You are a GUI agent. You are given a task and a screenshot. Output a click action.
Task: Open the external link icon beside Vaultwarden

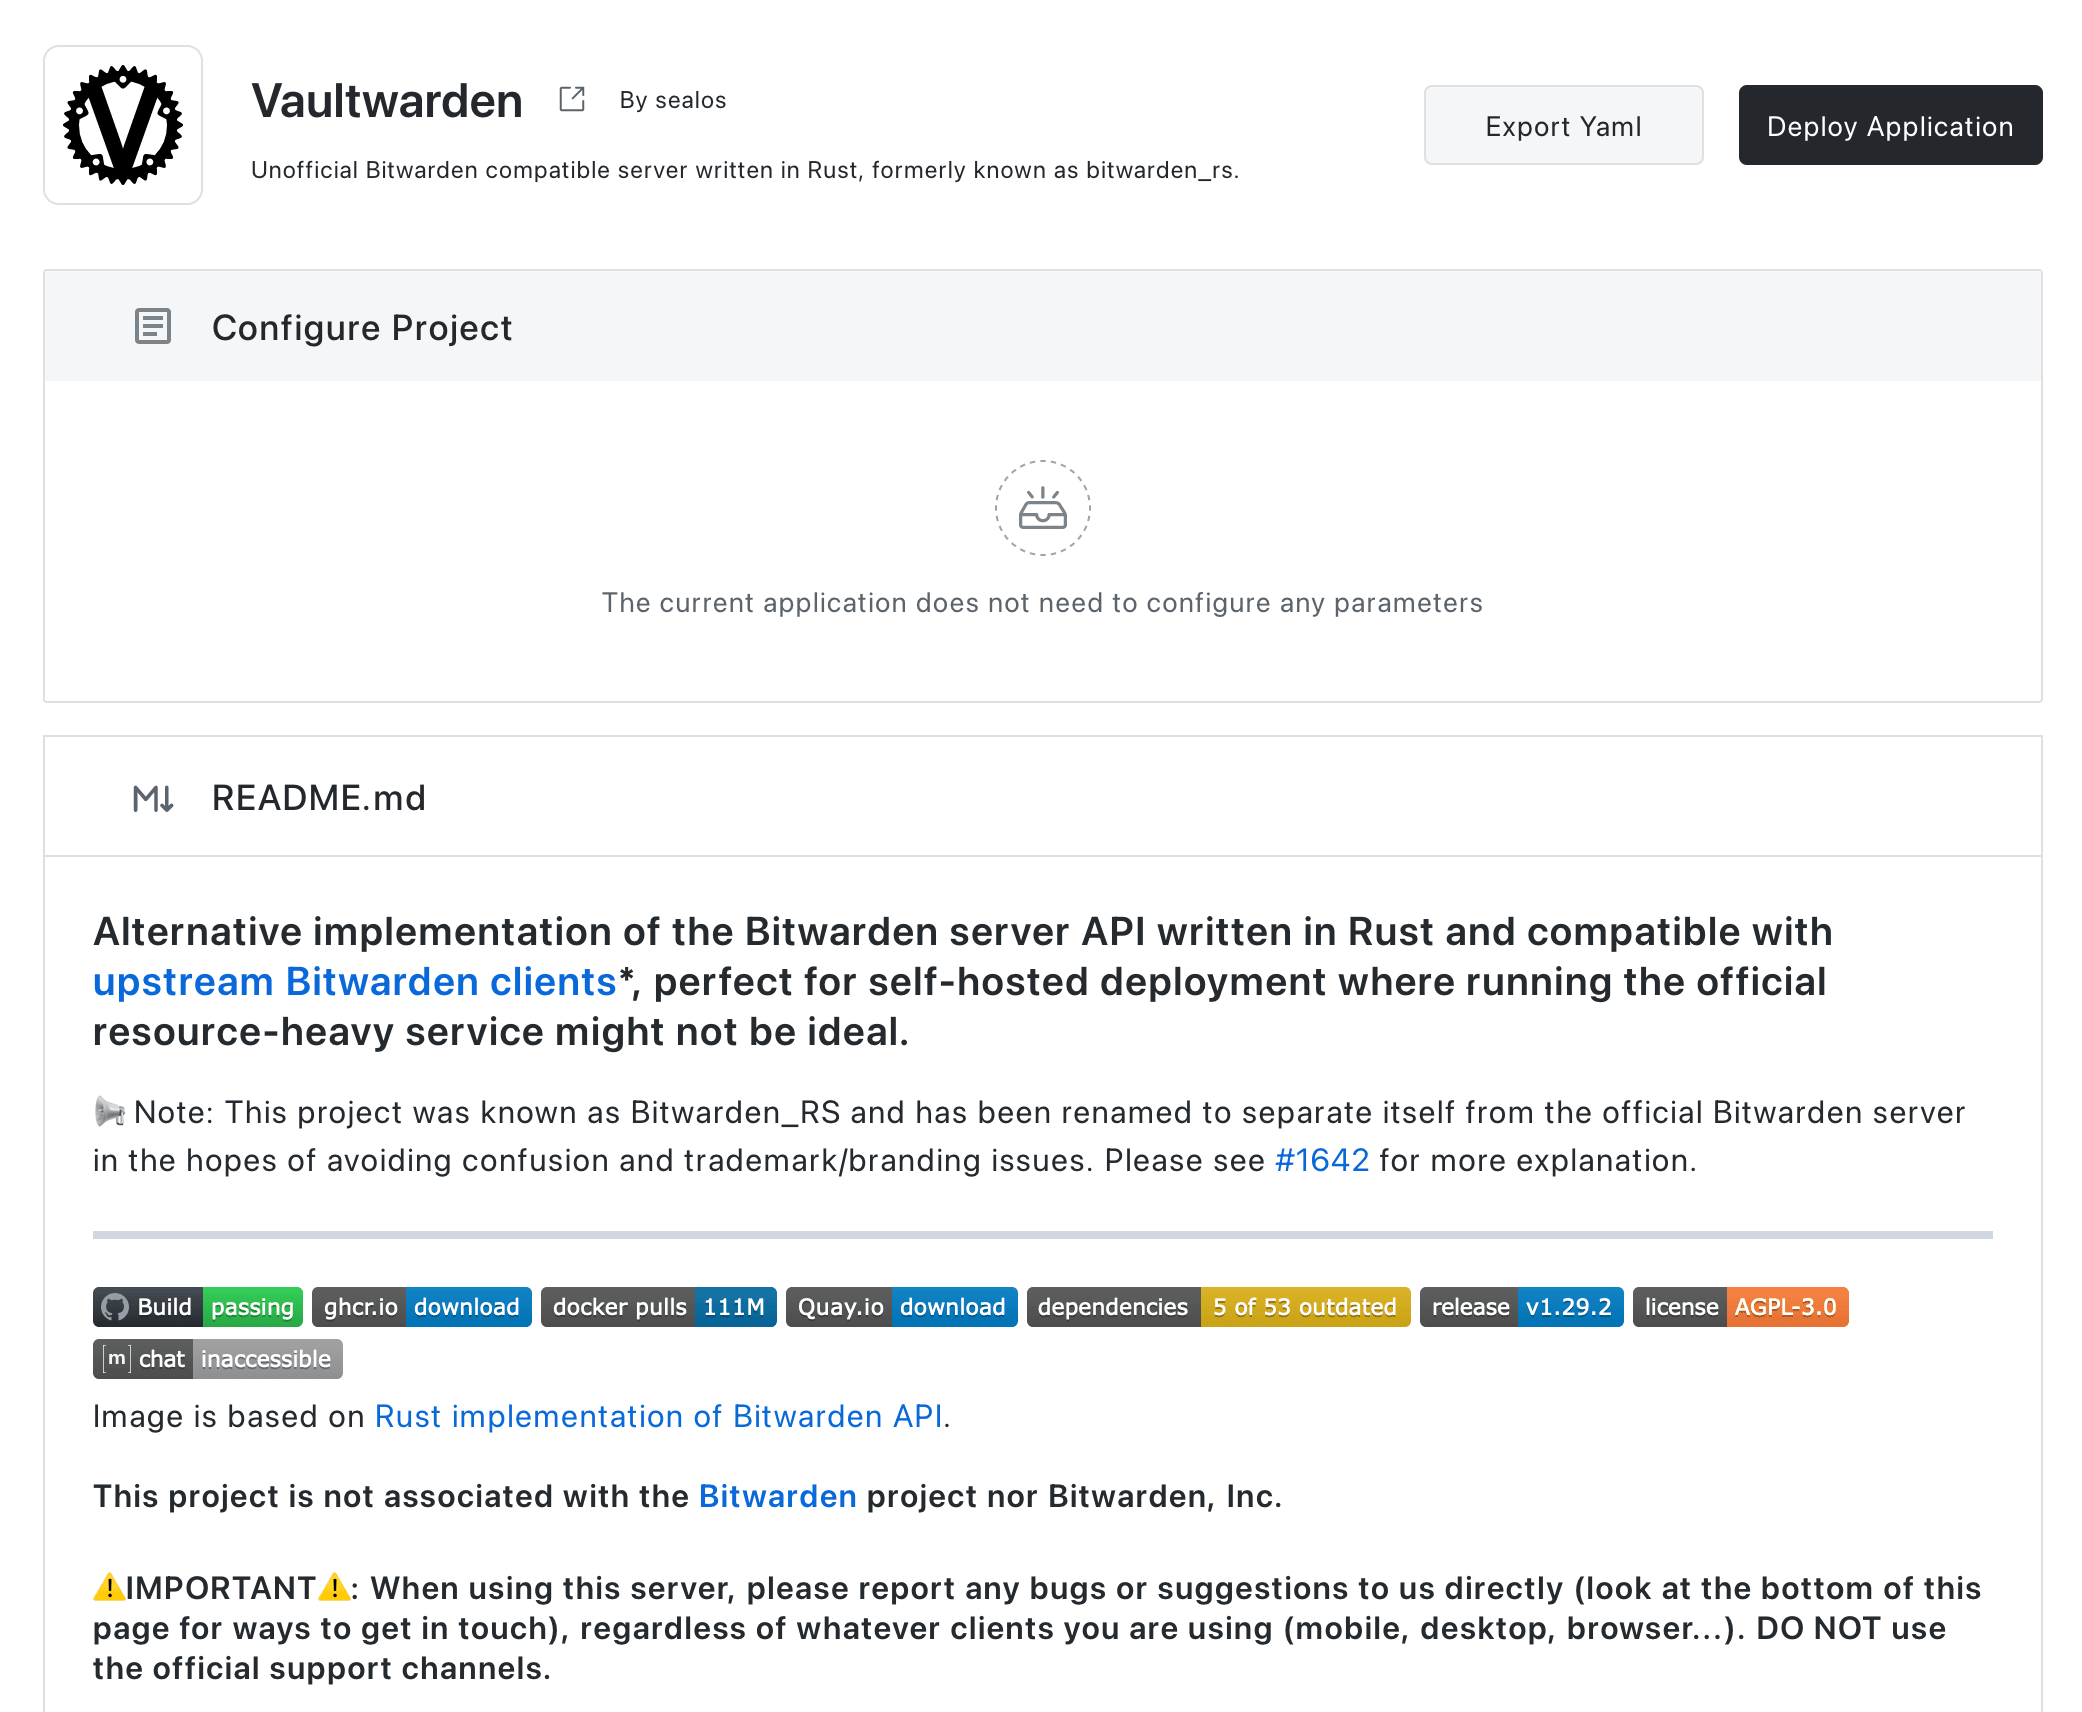pos(572,99)
